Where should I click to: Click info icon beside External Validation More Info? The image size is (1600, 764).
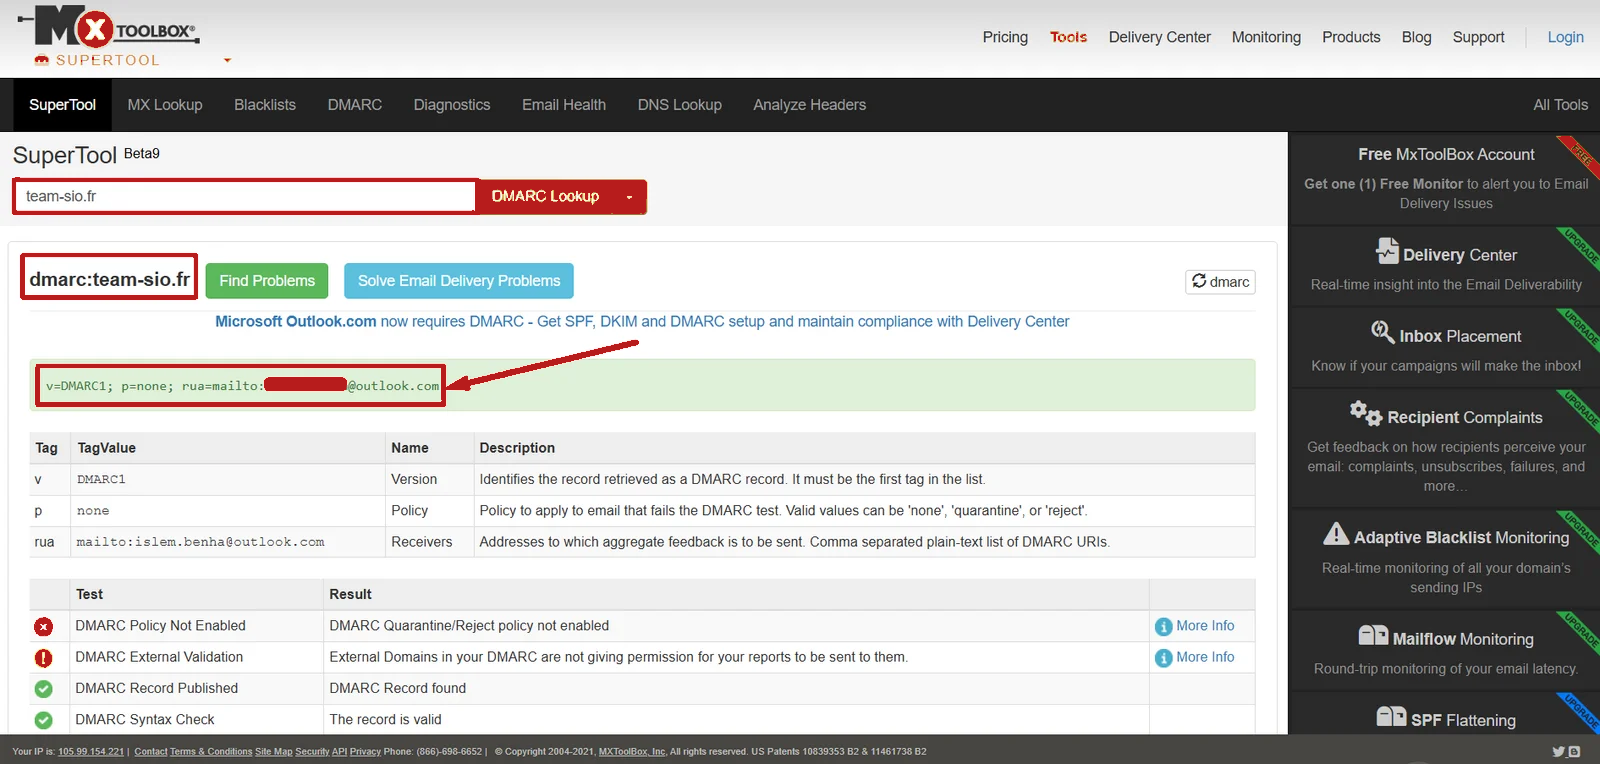(1163, 658)
